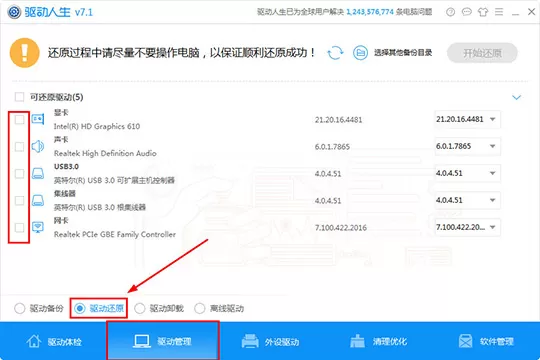Switch to the 软件管理 tab
540x360 pixels.
click(x=486, y=341)
